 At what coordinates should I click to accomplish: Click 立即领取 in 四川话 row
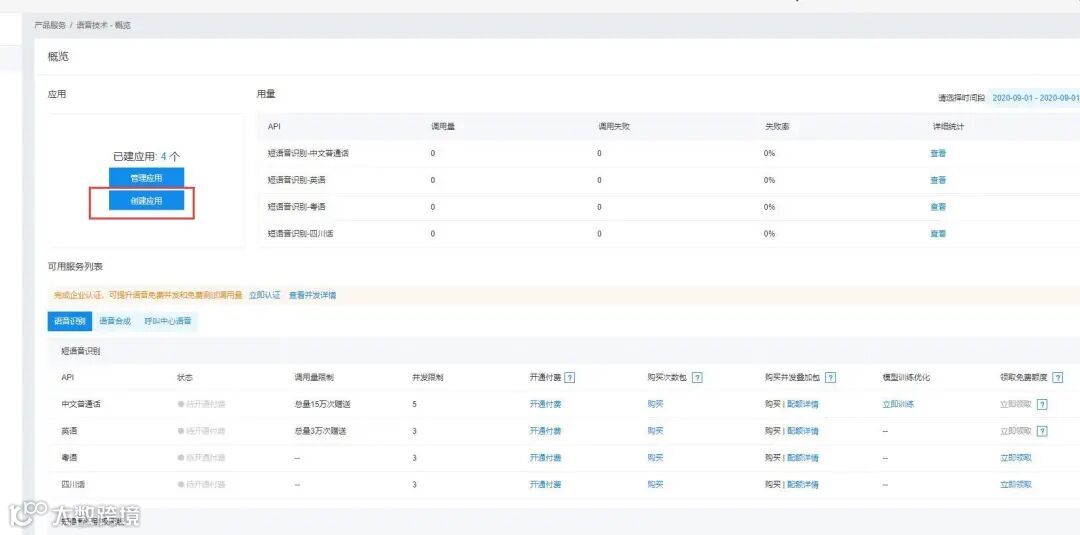point(1016,485)
